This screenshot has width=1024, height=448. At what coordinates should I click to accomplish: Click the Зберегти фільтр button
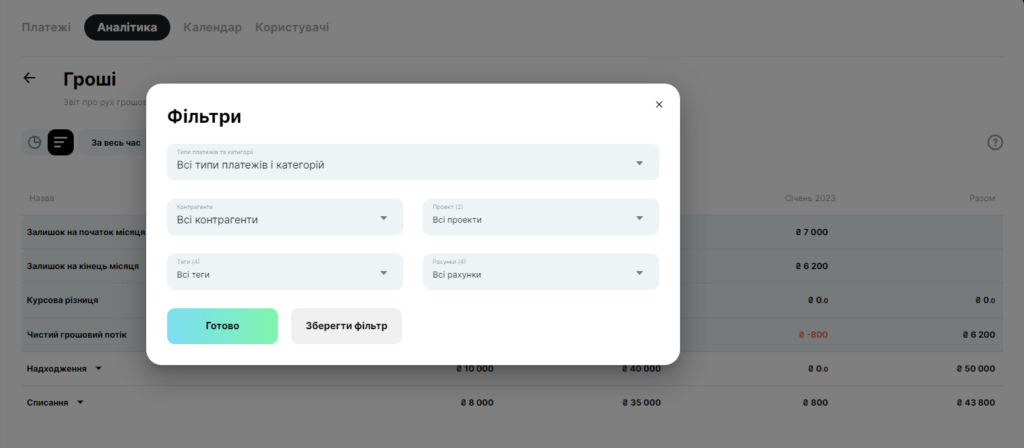point(346,326)
